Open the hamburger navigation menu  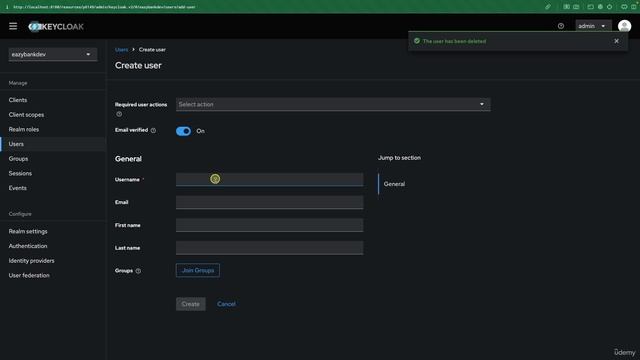click(x=13, y=27)
